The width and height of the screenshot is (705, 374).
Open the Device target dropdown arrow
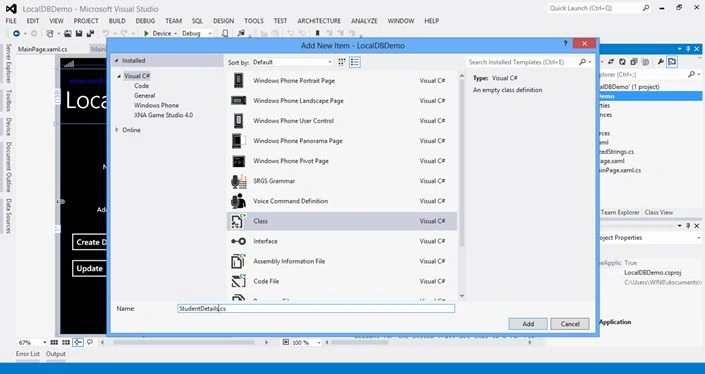tap(175, 34)
